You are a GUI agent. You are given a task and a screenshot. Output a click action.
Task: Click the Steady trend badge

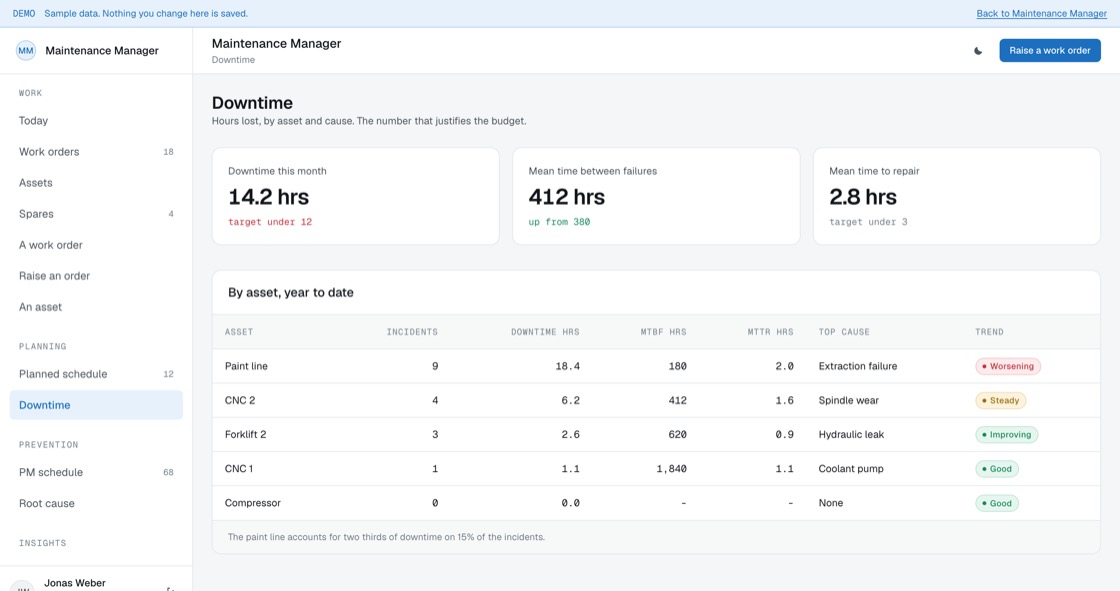[x=1001, y=401]
